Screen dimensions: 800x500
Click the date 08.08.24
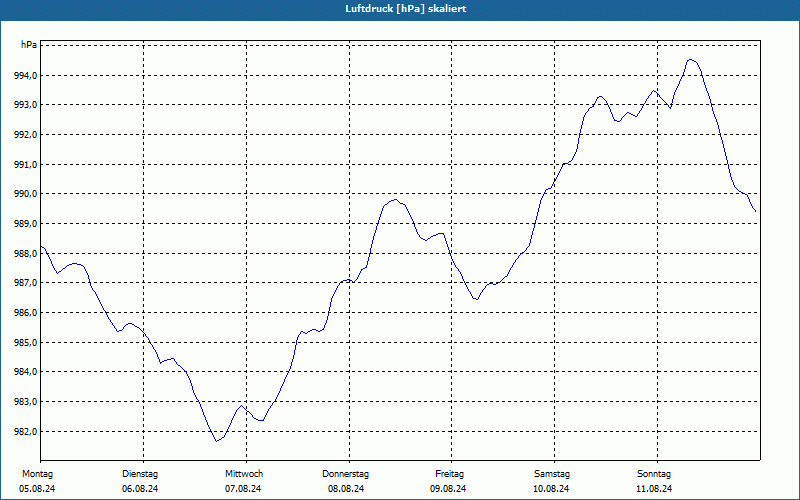pyautogui.click(x=346, y=489)
